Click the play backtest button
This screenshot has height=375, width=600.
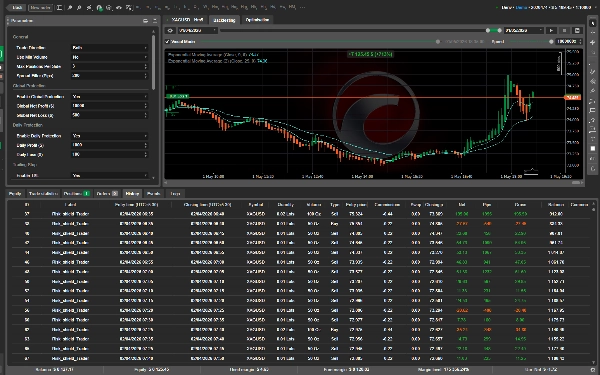click(551, 30)
